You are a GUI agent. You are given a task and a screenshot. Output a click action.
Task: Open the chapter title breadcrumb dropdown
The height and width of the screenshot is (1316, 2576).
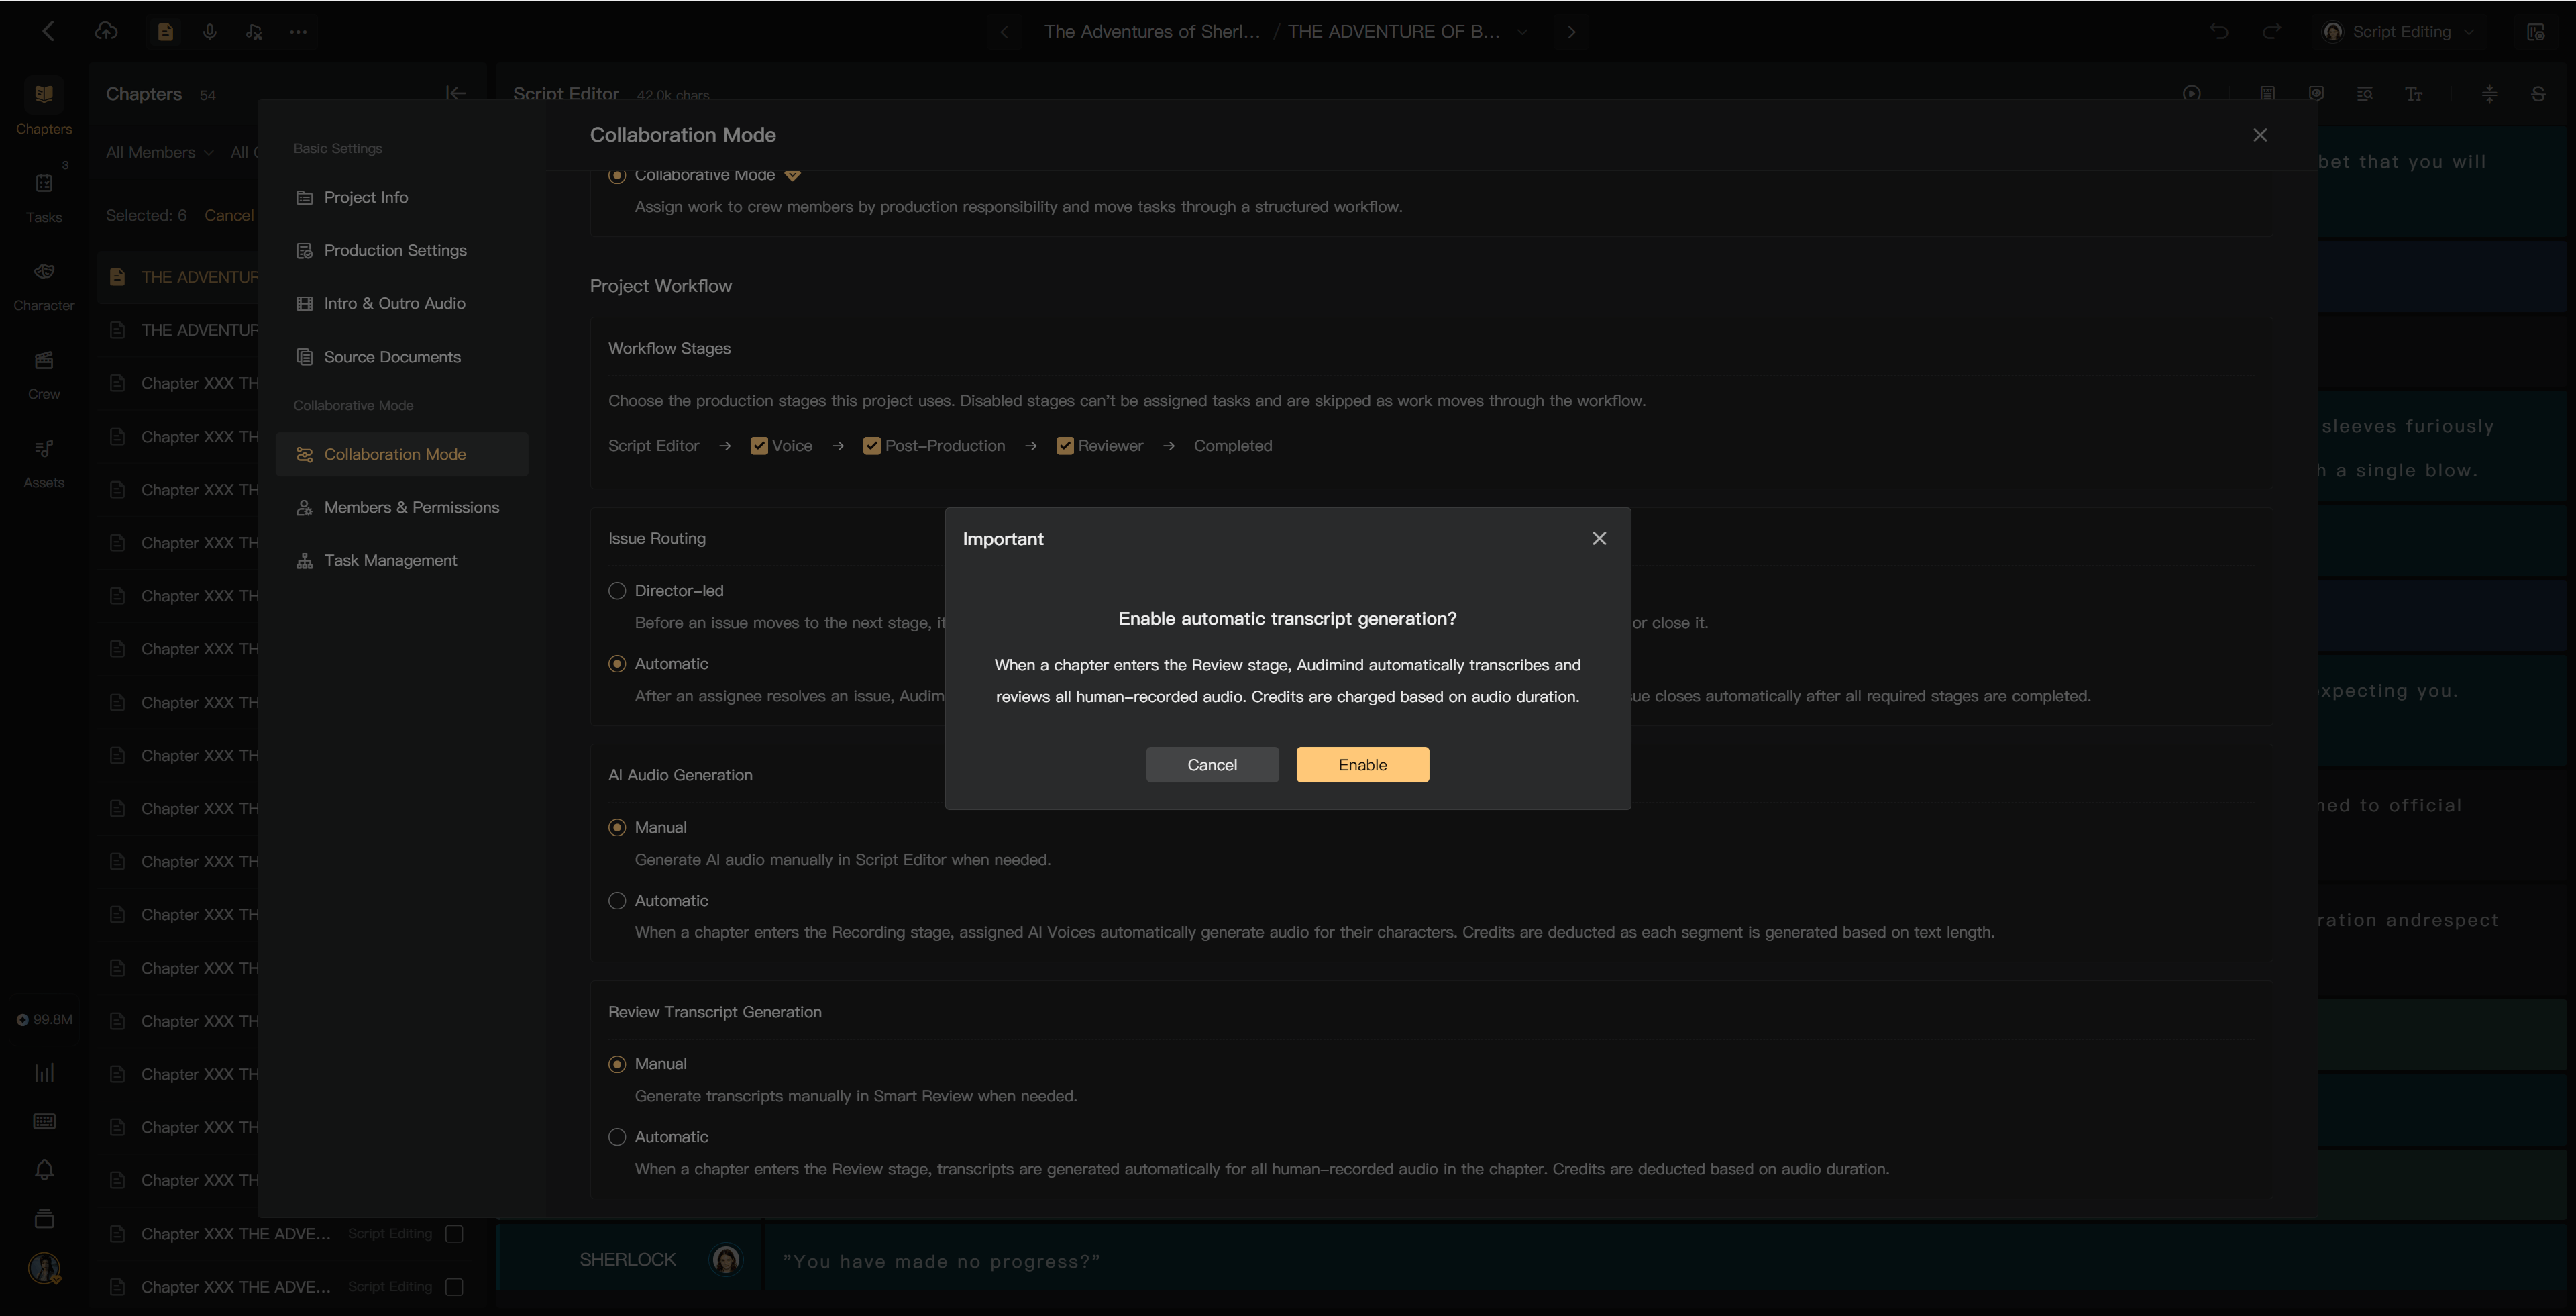tap(1522, 32)
